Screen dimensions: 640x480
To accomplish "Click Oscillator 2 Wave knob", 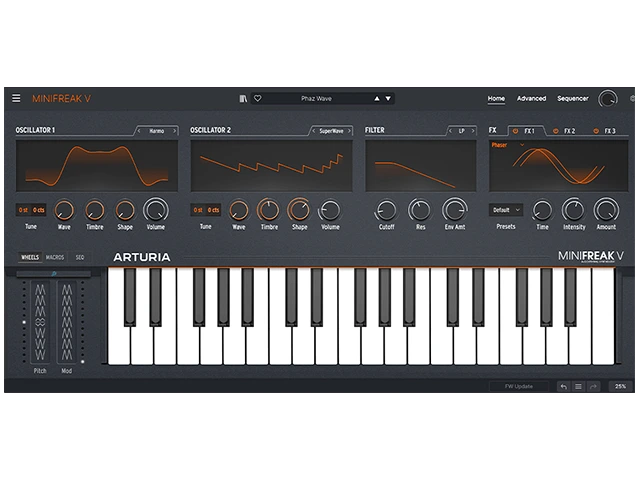I will coord(239,210).
